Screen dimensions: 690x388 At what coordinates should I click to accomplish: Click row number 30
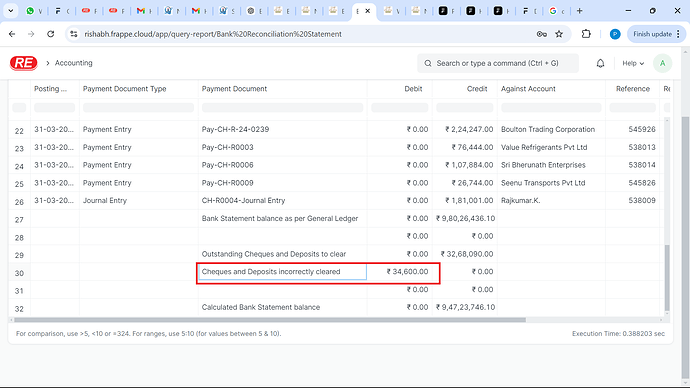tap(19, 273)
